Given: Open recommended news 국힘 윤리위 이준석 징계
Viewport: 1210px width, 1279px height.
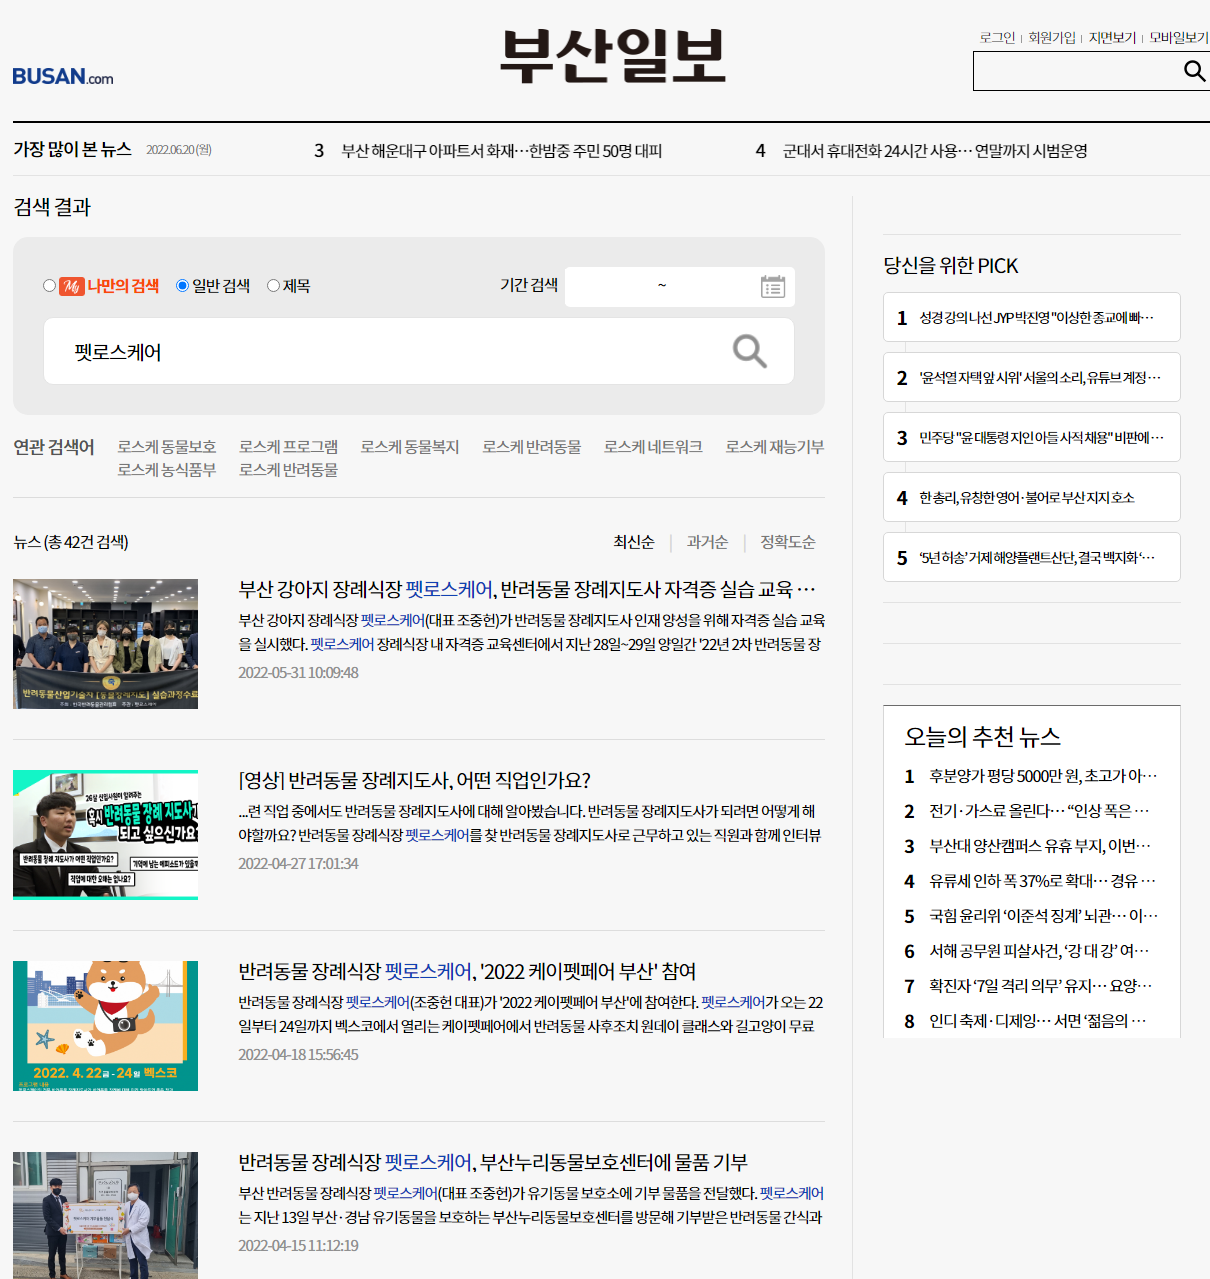Looking at the screenshot, I should [x=1043, y=916].
